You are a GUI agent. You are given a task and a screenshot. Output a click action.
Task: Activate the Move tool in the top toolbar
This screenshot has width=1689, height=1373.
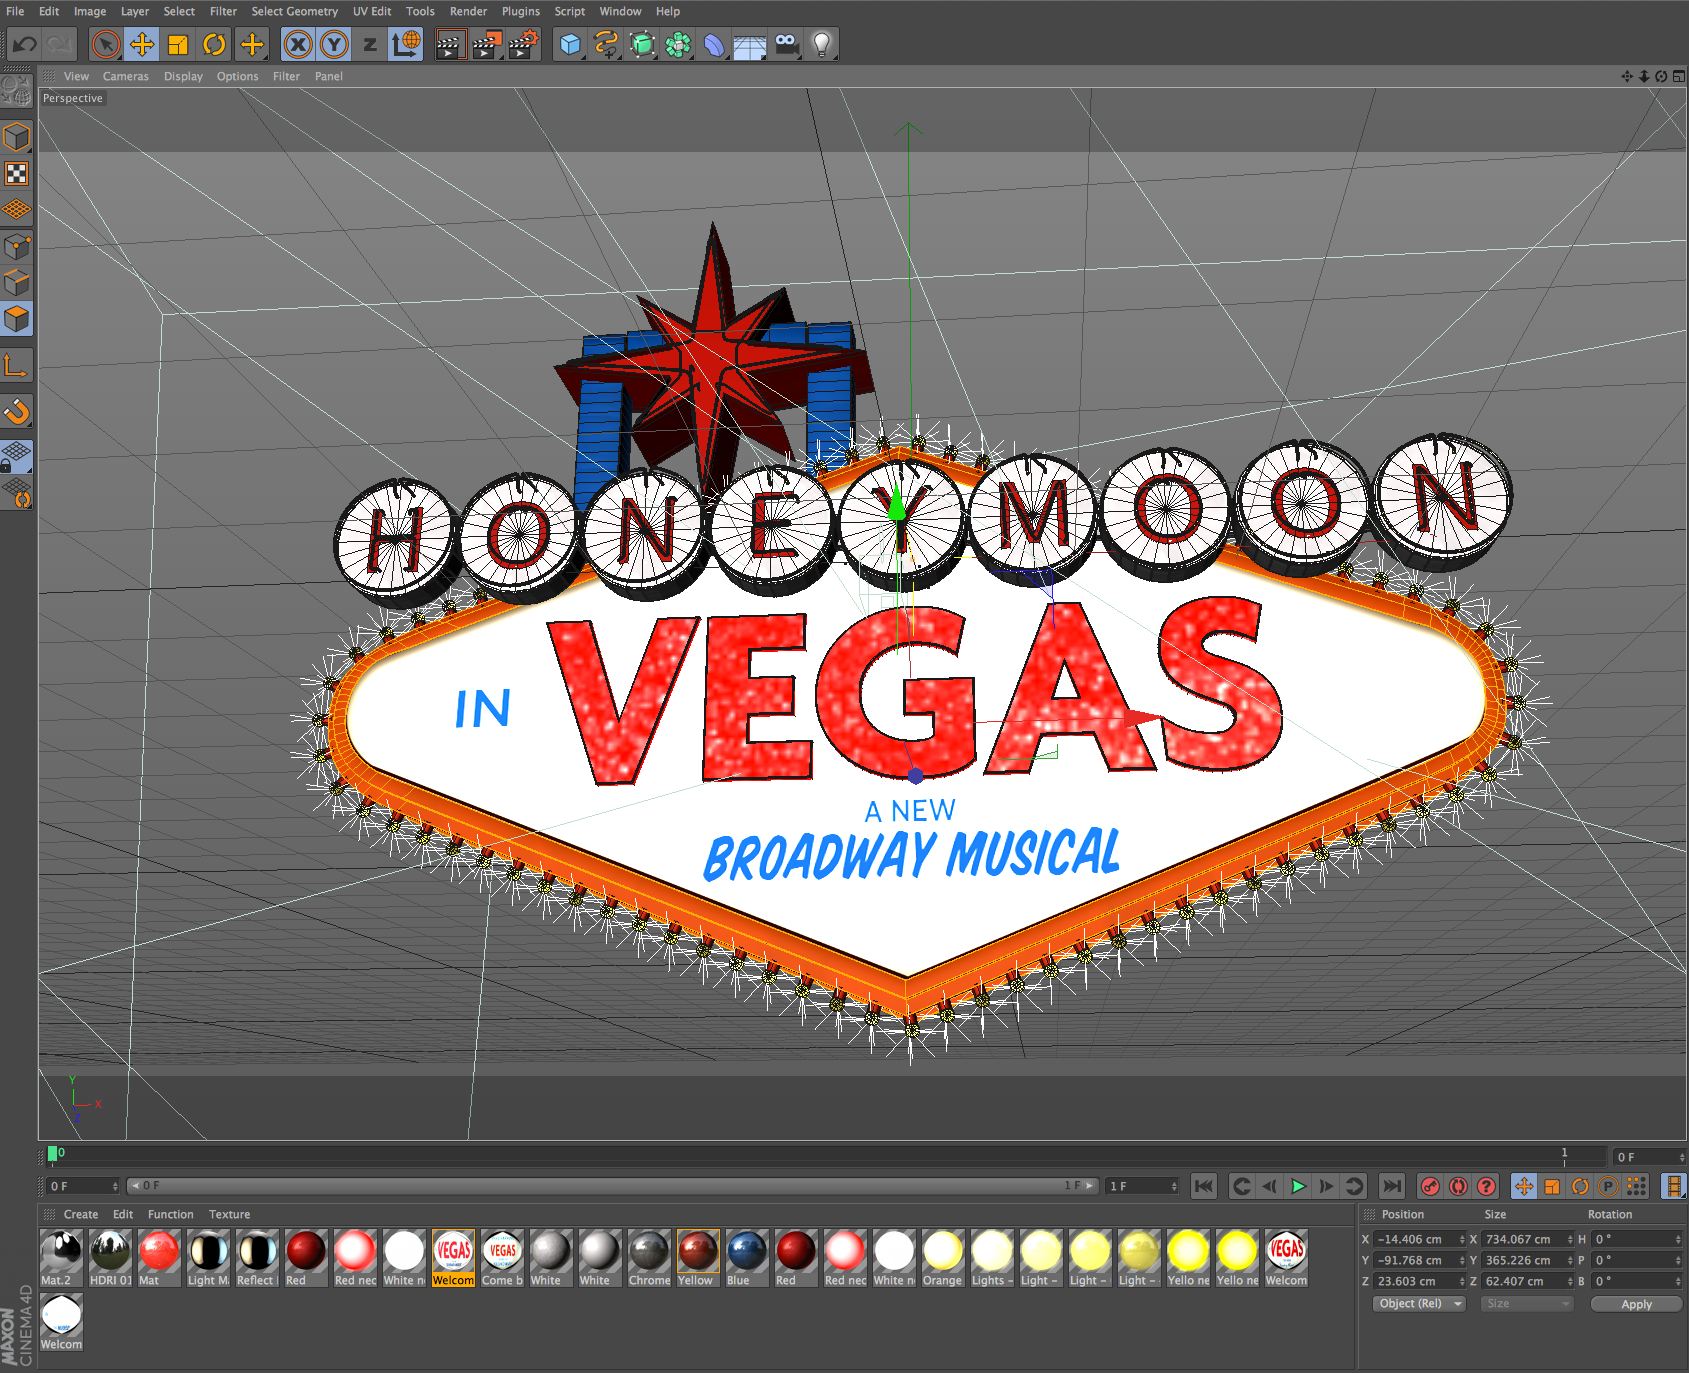142,44
